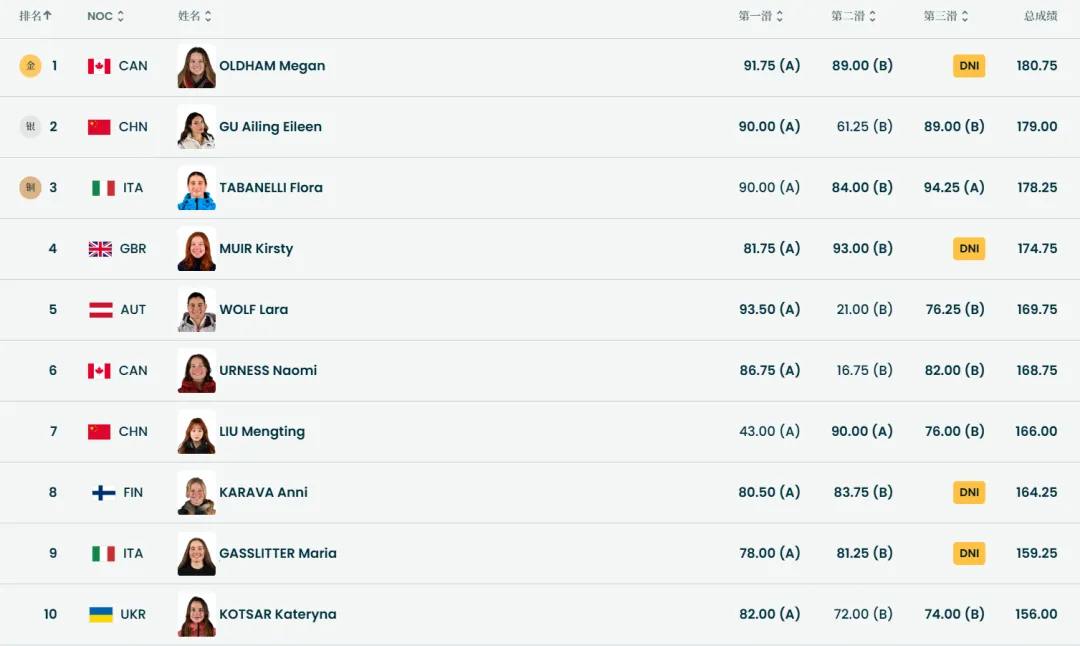Click the Ukraine flag beside UKR
This screenshot has width=1080, height=646.
(101, 614)
